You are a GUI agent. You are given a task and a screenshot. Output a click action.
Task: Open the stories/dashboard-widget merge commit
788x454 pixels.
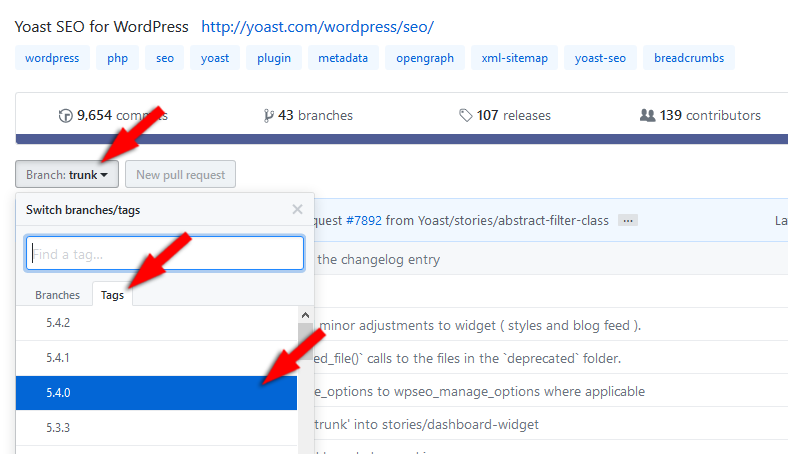tap(426, 424)
